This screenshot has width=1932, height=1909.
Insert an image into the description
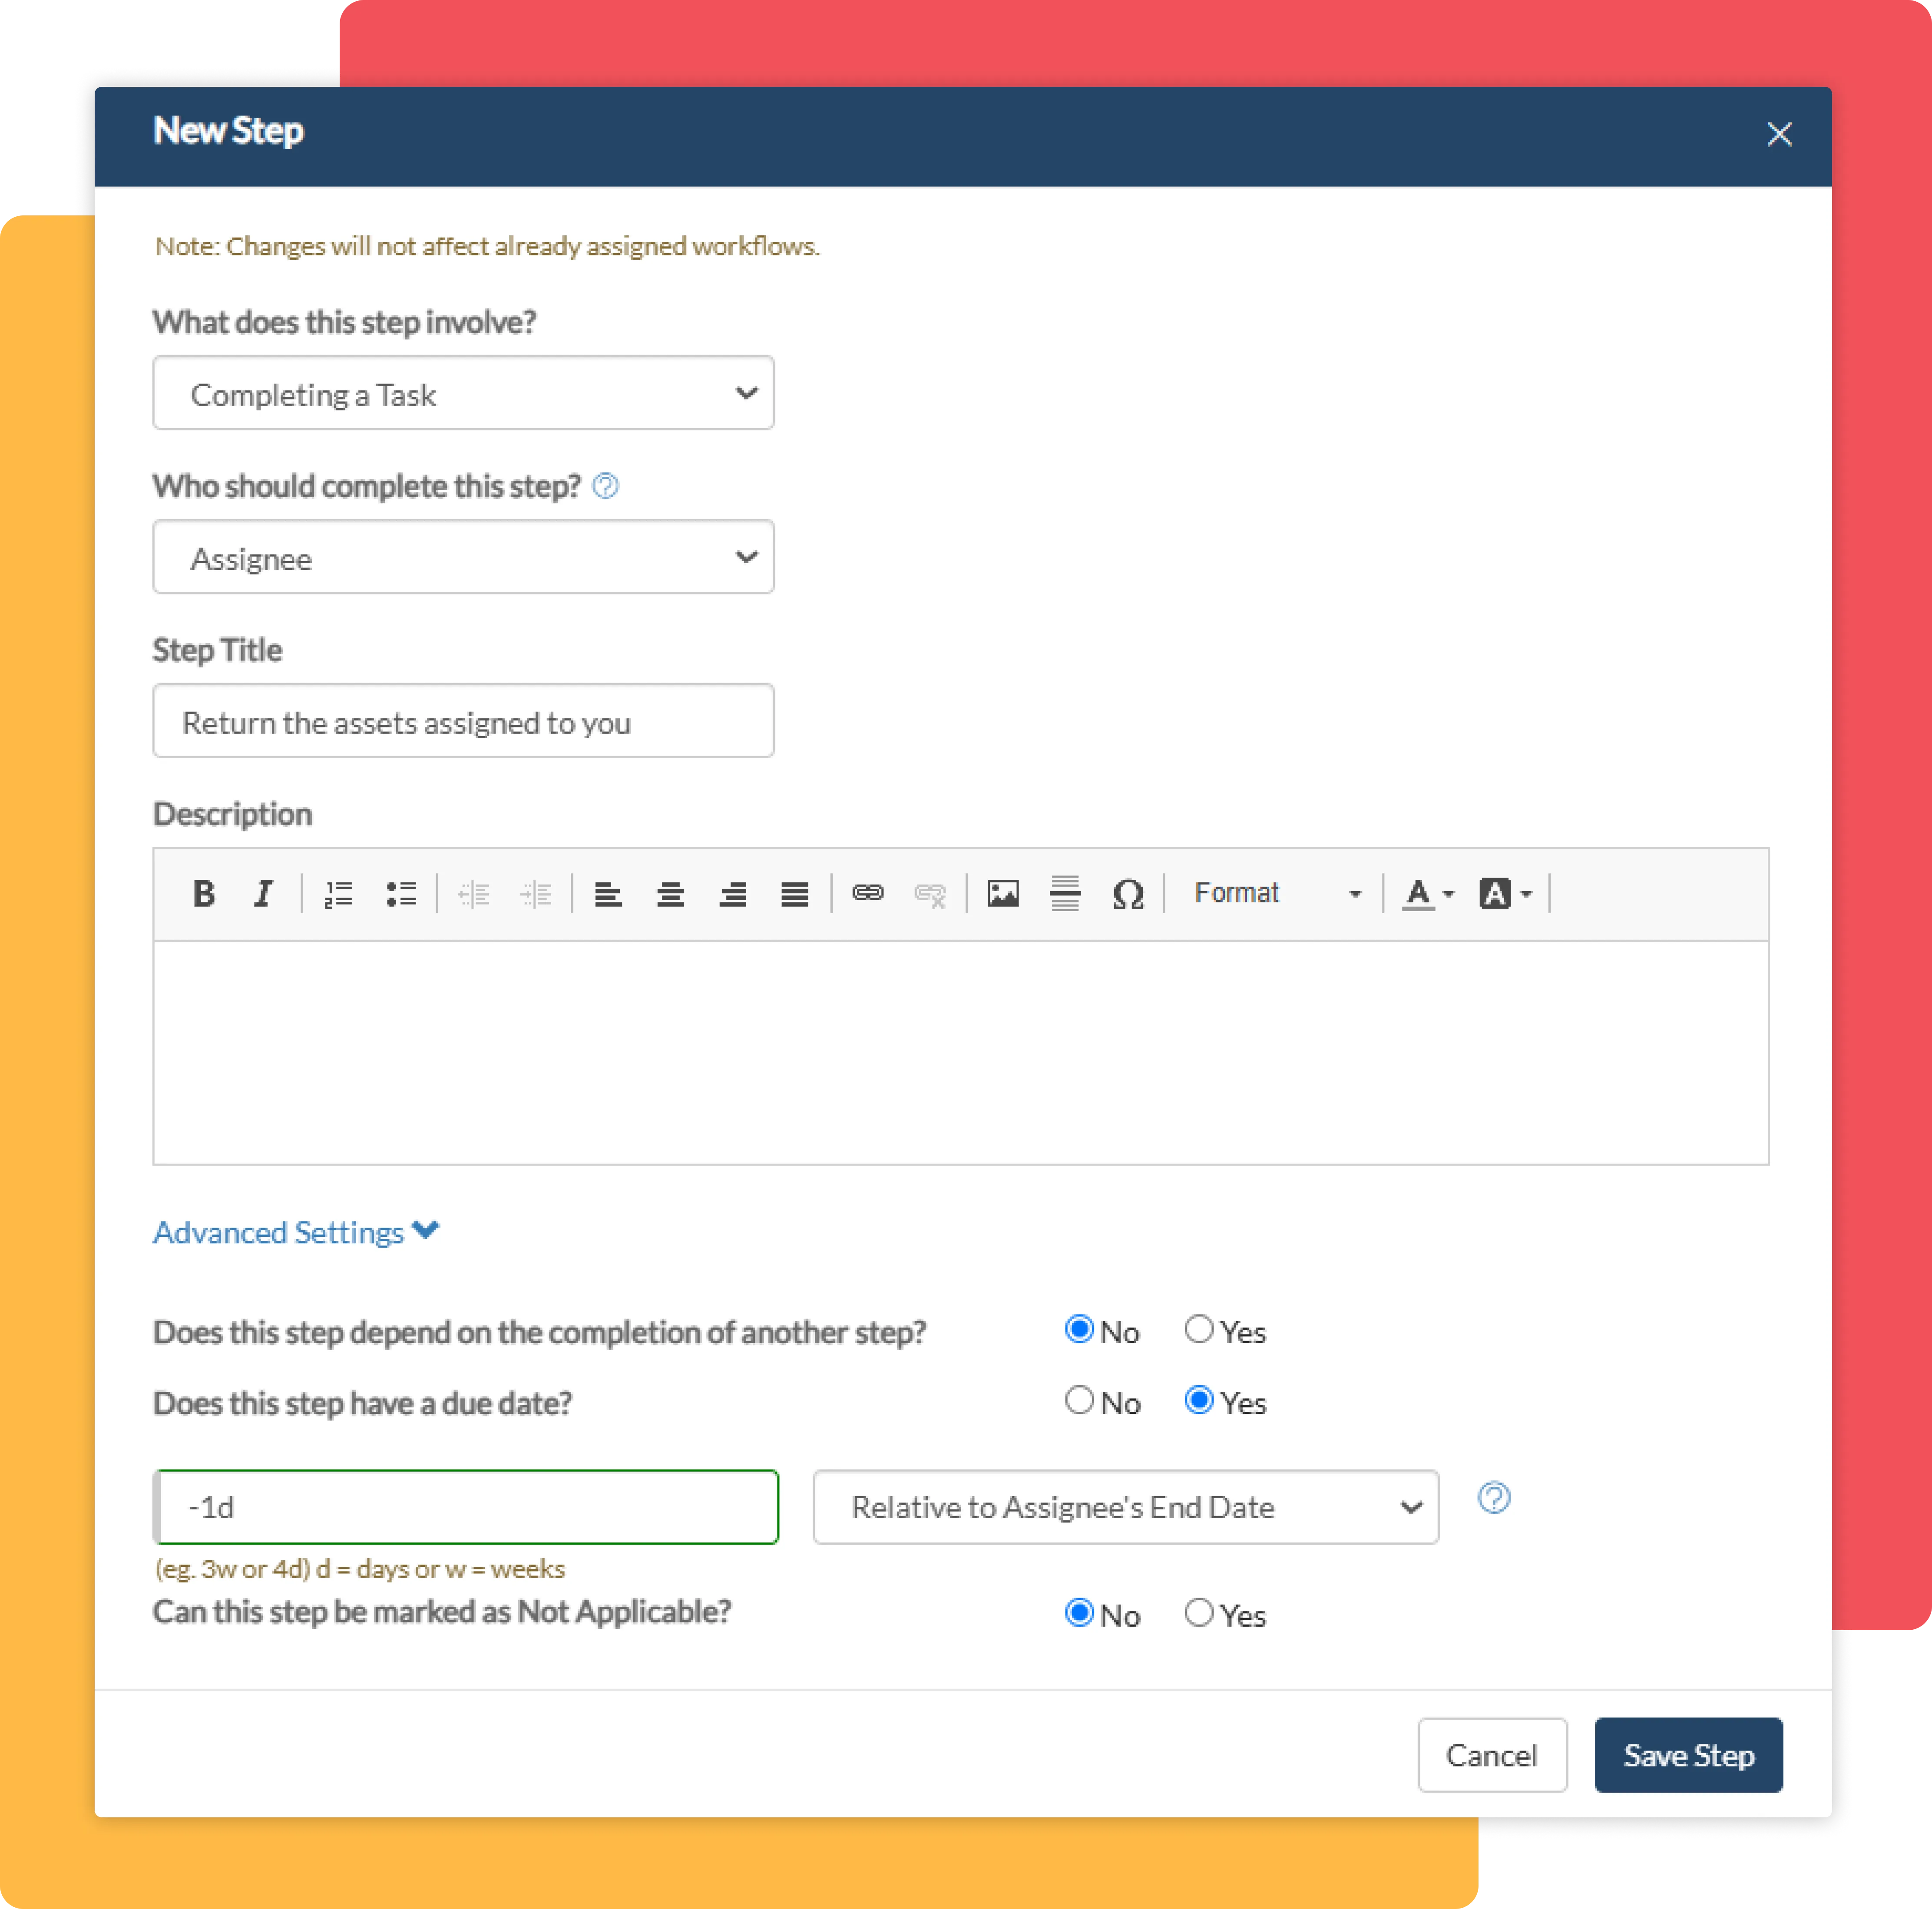(x=1002, y=893)
